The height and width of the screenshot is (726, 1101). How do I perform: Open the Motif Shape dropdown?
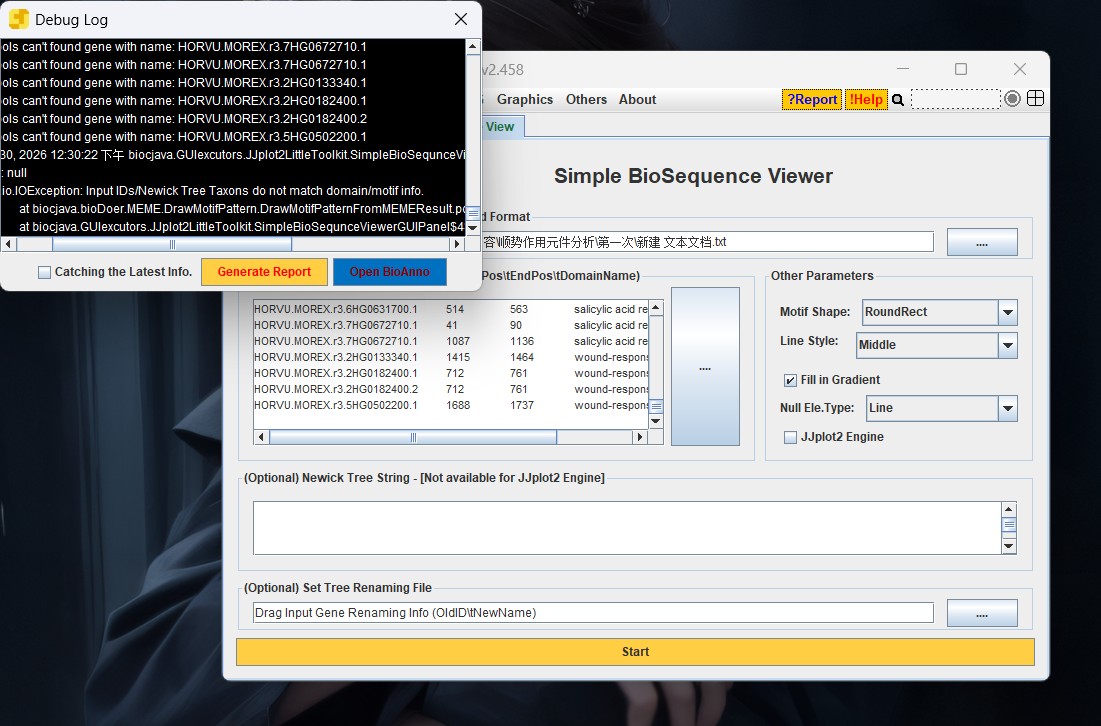(1007, 312)
